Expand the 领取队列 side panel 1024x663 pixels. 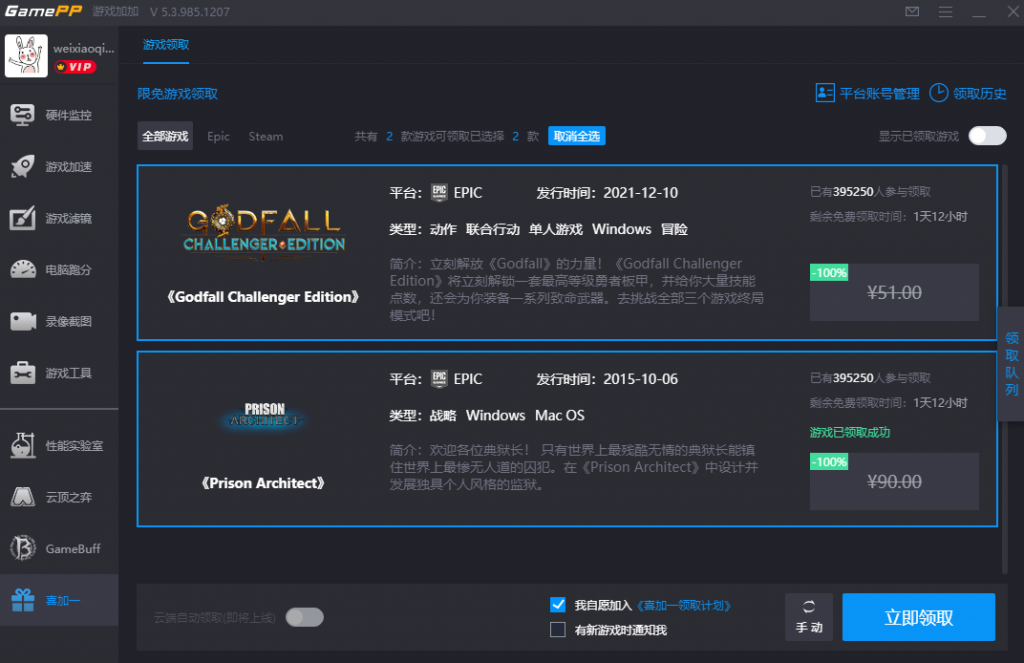click(x=1011, y=364)
